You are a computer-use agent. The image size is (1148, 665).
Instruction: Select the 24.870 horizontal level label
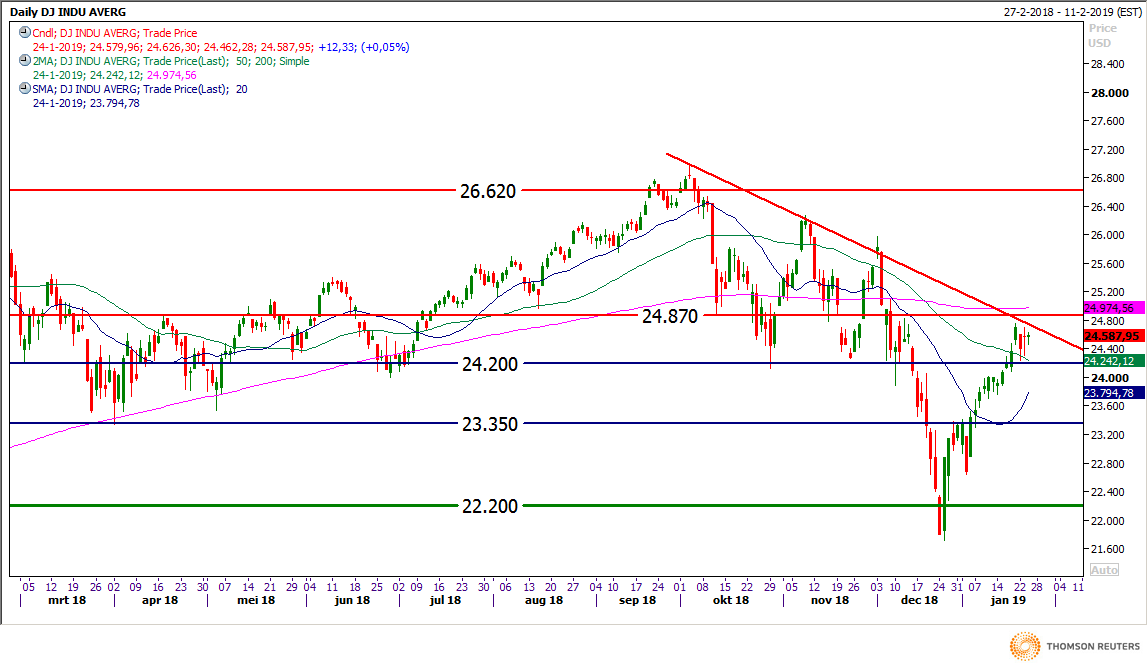(x=670, y=315)
